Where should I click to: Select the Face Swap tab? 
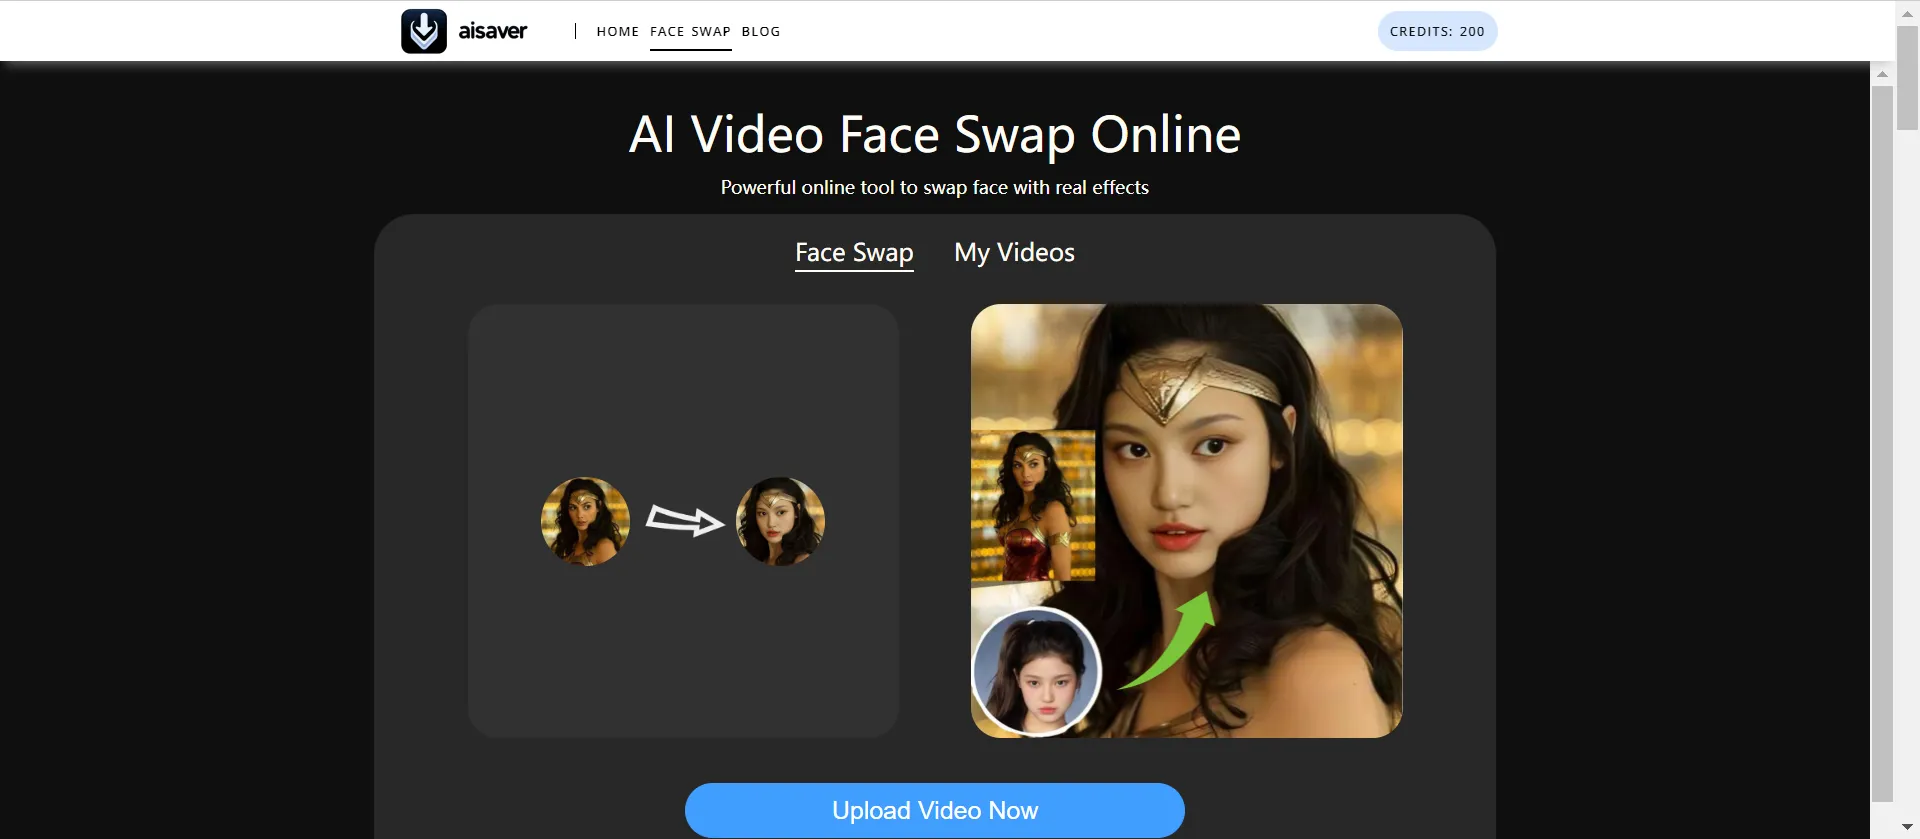point(854,252)
